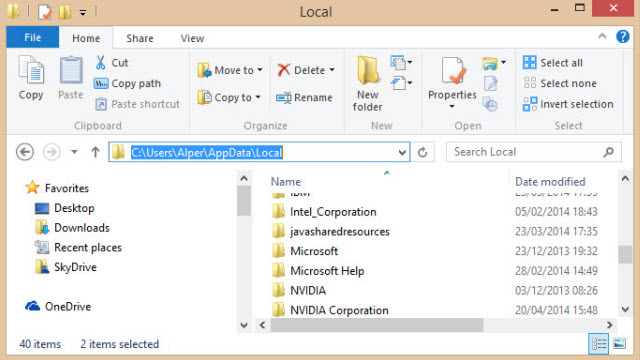Go up one folder level

click(95, 152)
